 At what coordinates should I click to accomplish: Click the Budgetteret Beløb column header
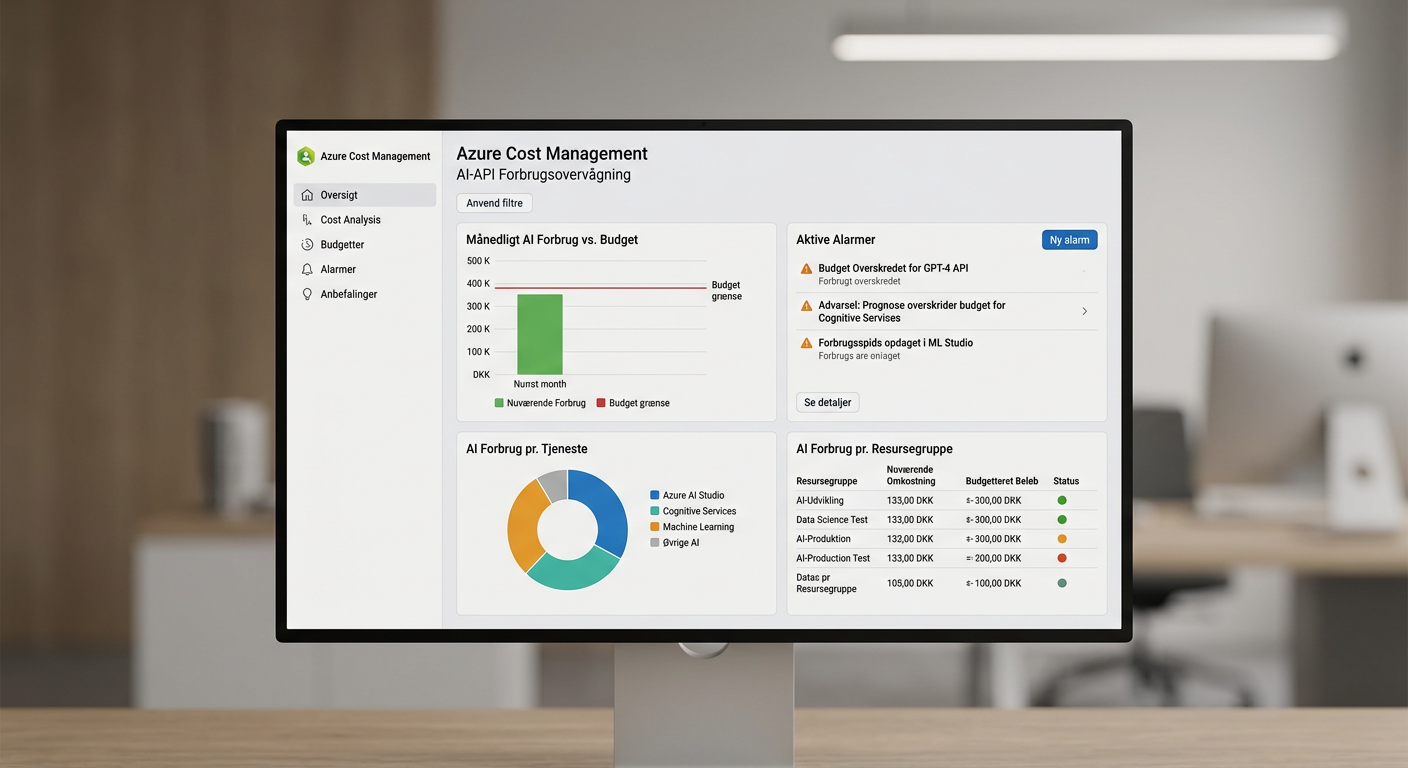[x=1002, y=481]
